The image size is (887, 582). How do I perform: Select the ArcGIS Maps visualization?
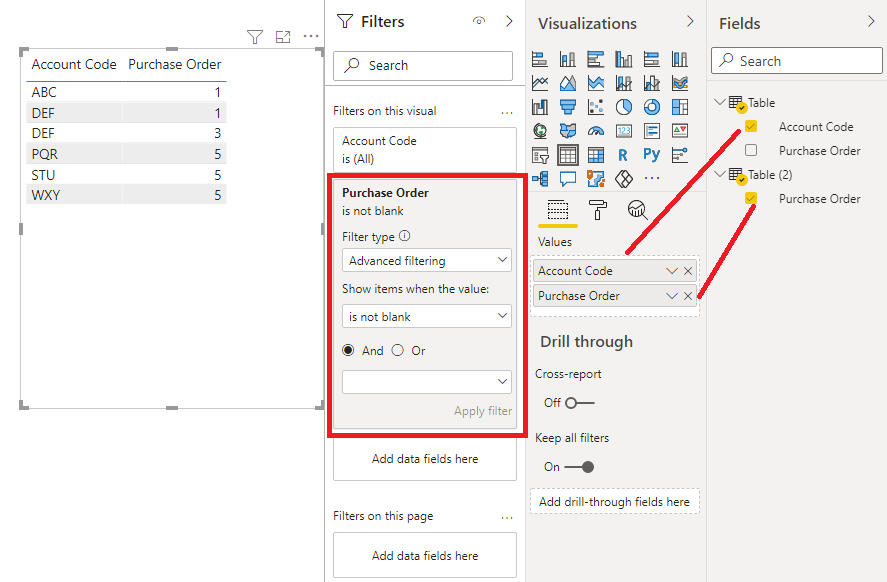596,179
